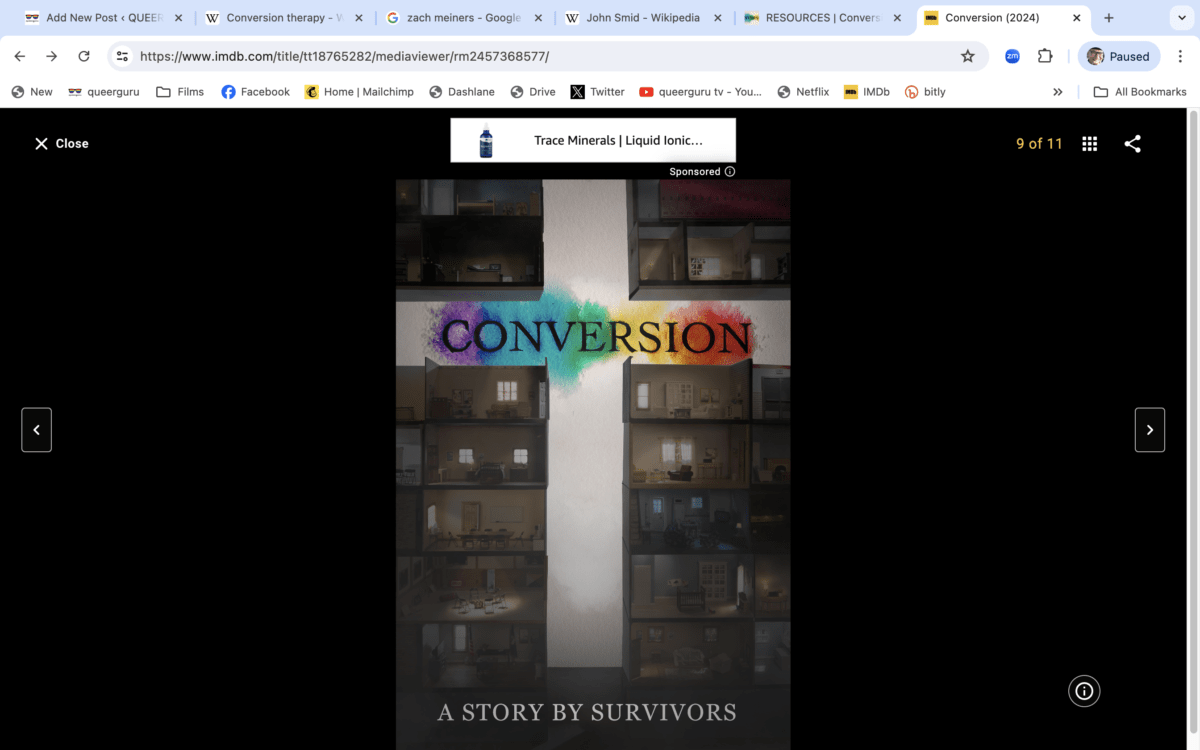The height and width of the screenshot is (750, 1200).
Task: Go to the next image arrow
Action: point(1150,430)
